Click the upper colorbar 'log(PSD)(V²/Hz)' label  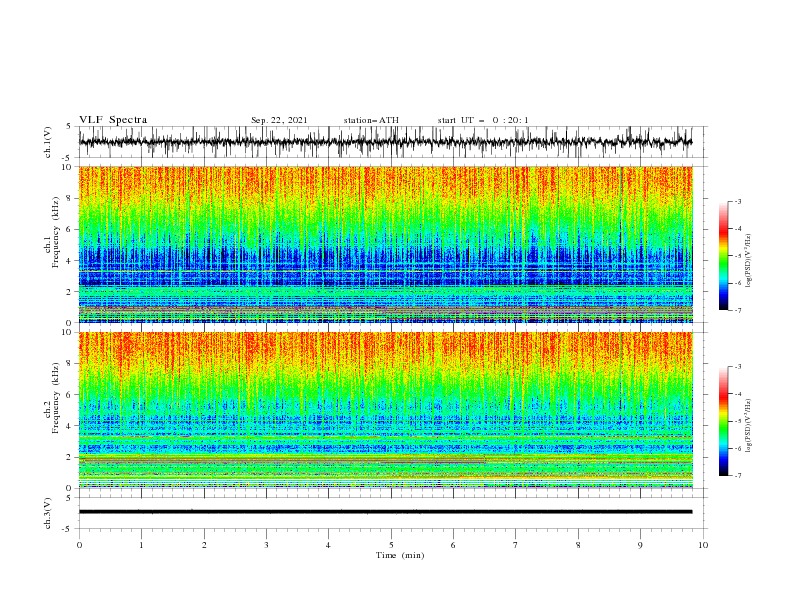tap(748, 261)
